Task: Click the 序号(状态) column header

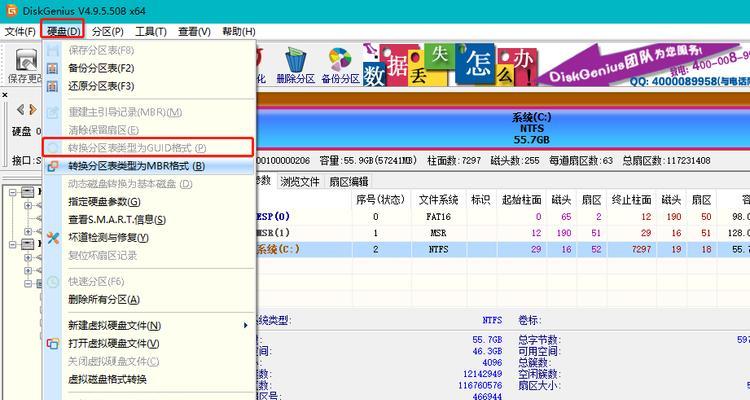Action: click(x=381, y=200)
